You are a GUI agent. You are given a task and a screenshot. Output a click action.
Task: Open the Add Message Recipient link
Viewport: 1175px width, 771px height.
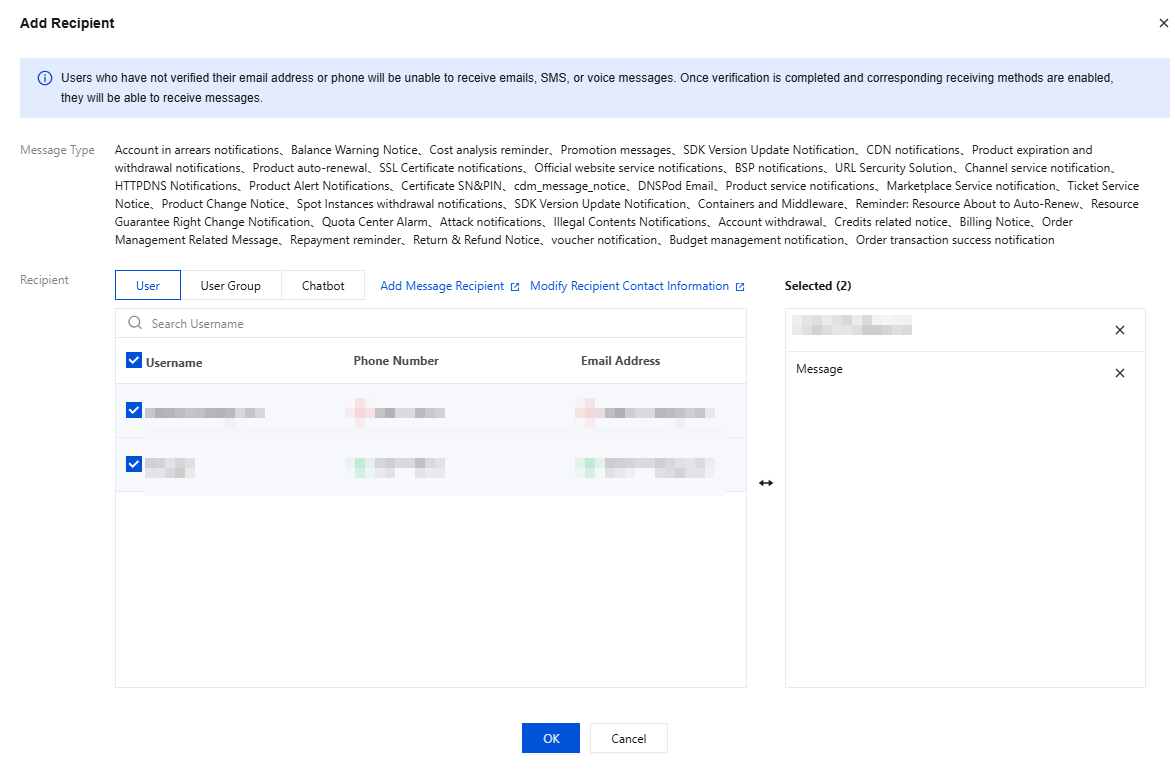click(442, 286)
